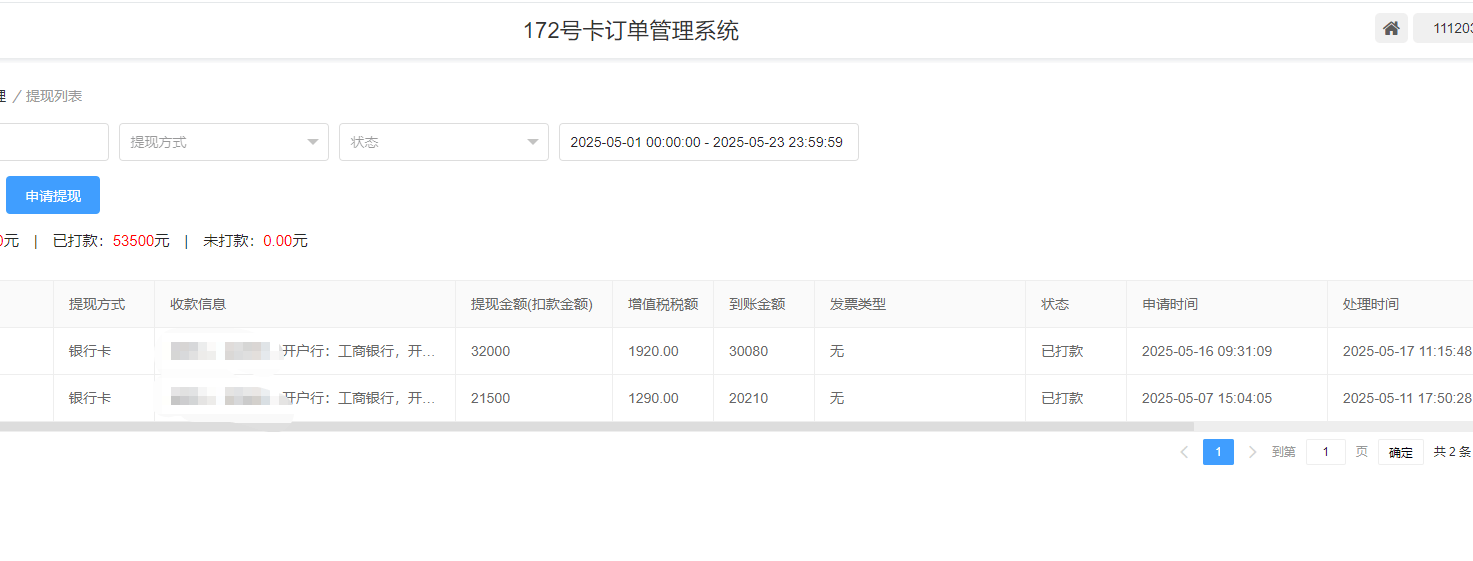Select the 32000 withdrawal amount cell
This screenshot has height=561, width=1473.
(490, 351)
